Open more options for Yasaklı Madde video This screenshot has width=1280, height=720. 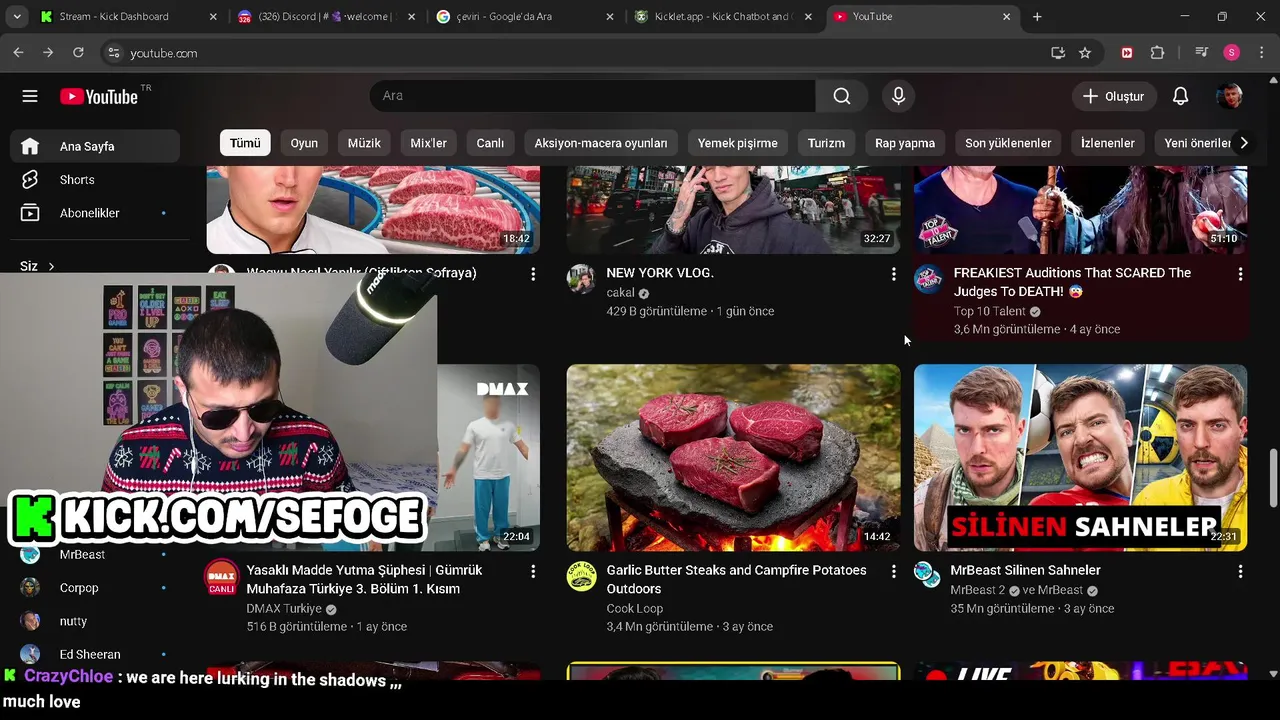coord(533,571)
